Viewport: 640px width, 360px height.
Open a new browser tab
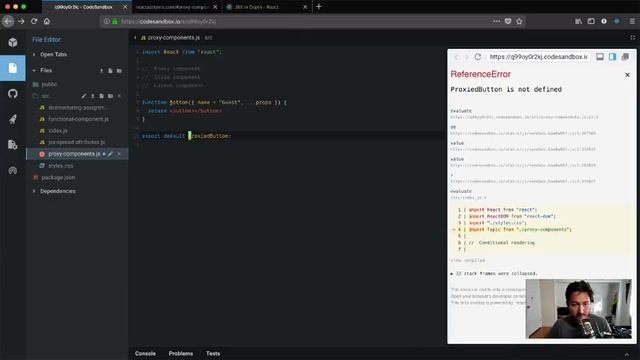[x=319, y=7]
